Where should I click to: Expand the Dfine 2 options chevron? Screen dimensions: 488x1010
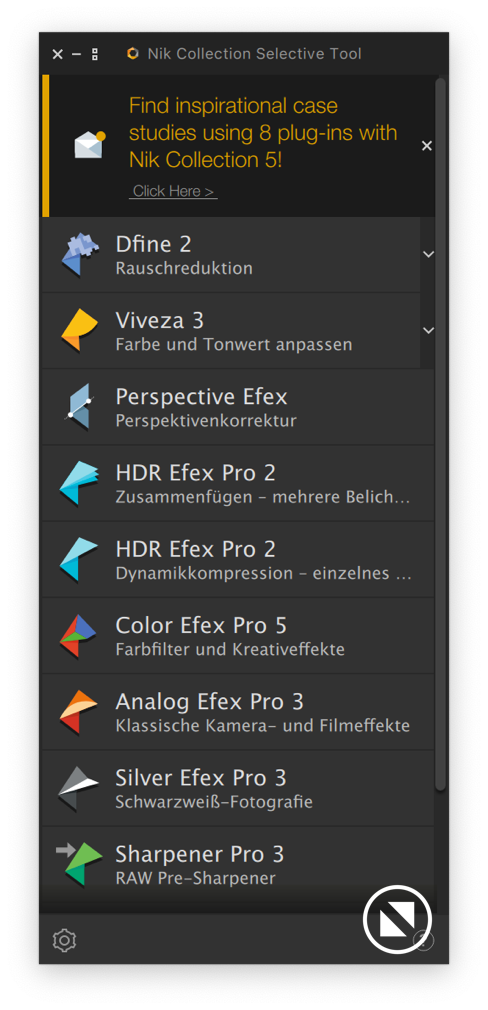point(428,254)
